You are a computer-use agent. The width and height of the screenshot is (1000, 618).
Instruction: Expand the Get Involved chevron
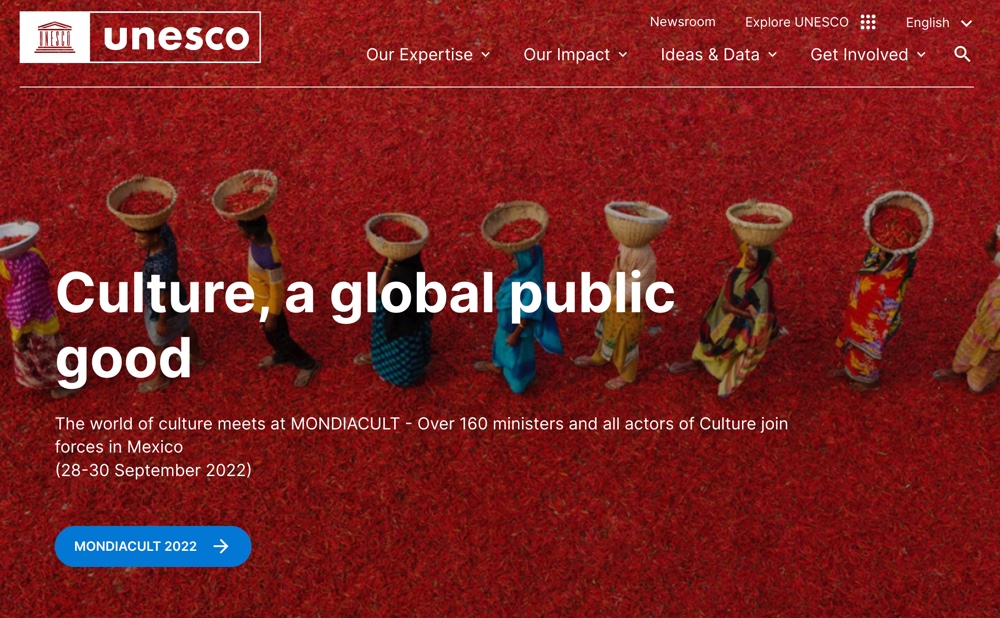(921, 55)
